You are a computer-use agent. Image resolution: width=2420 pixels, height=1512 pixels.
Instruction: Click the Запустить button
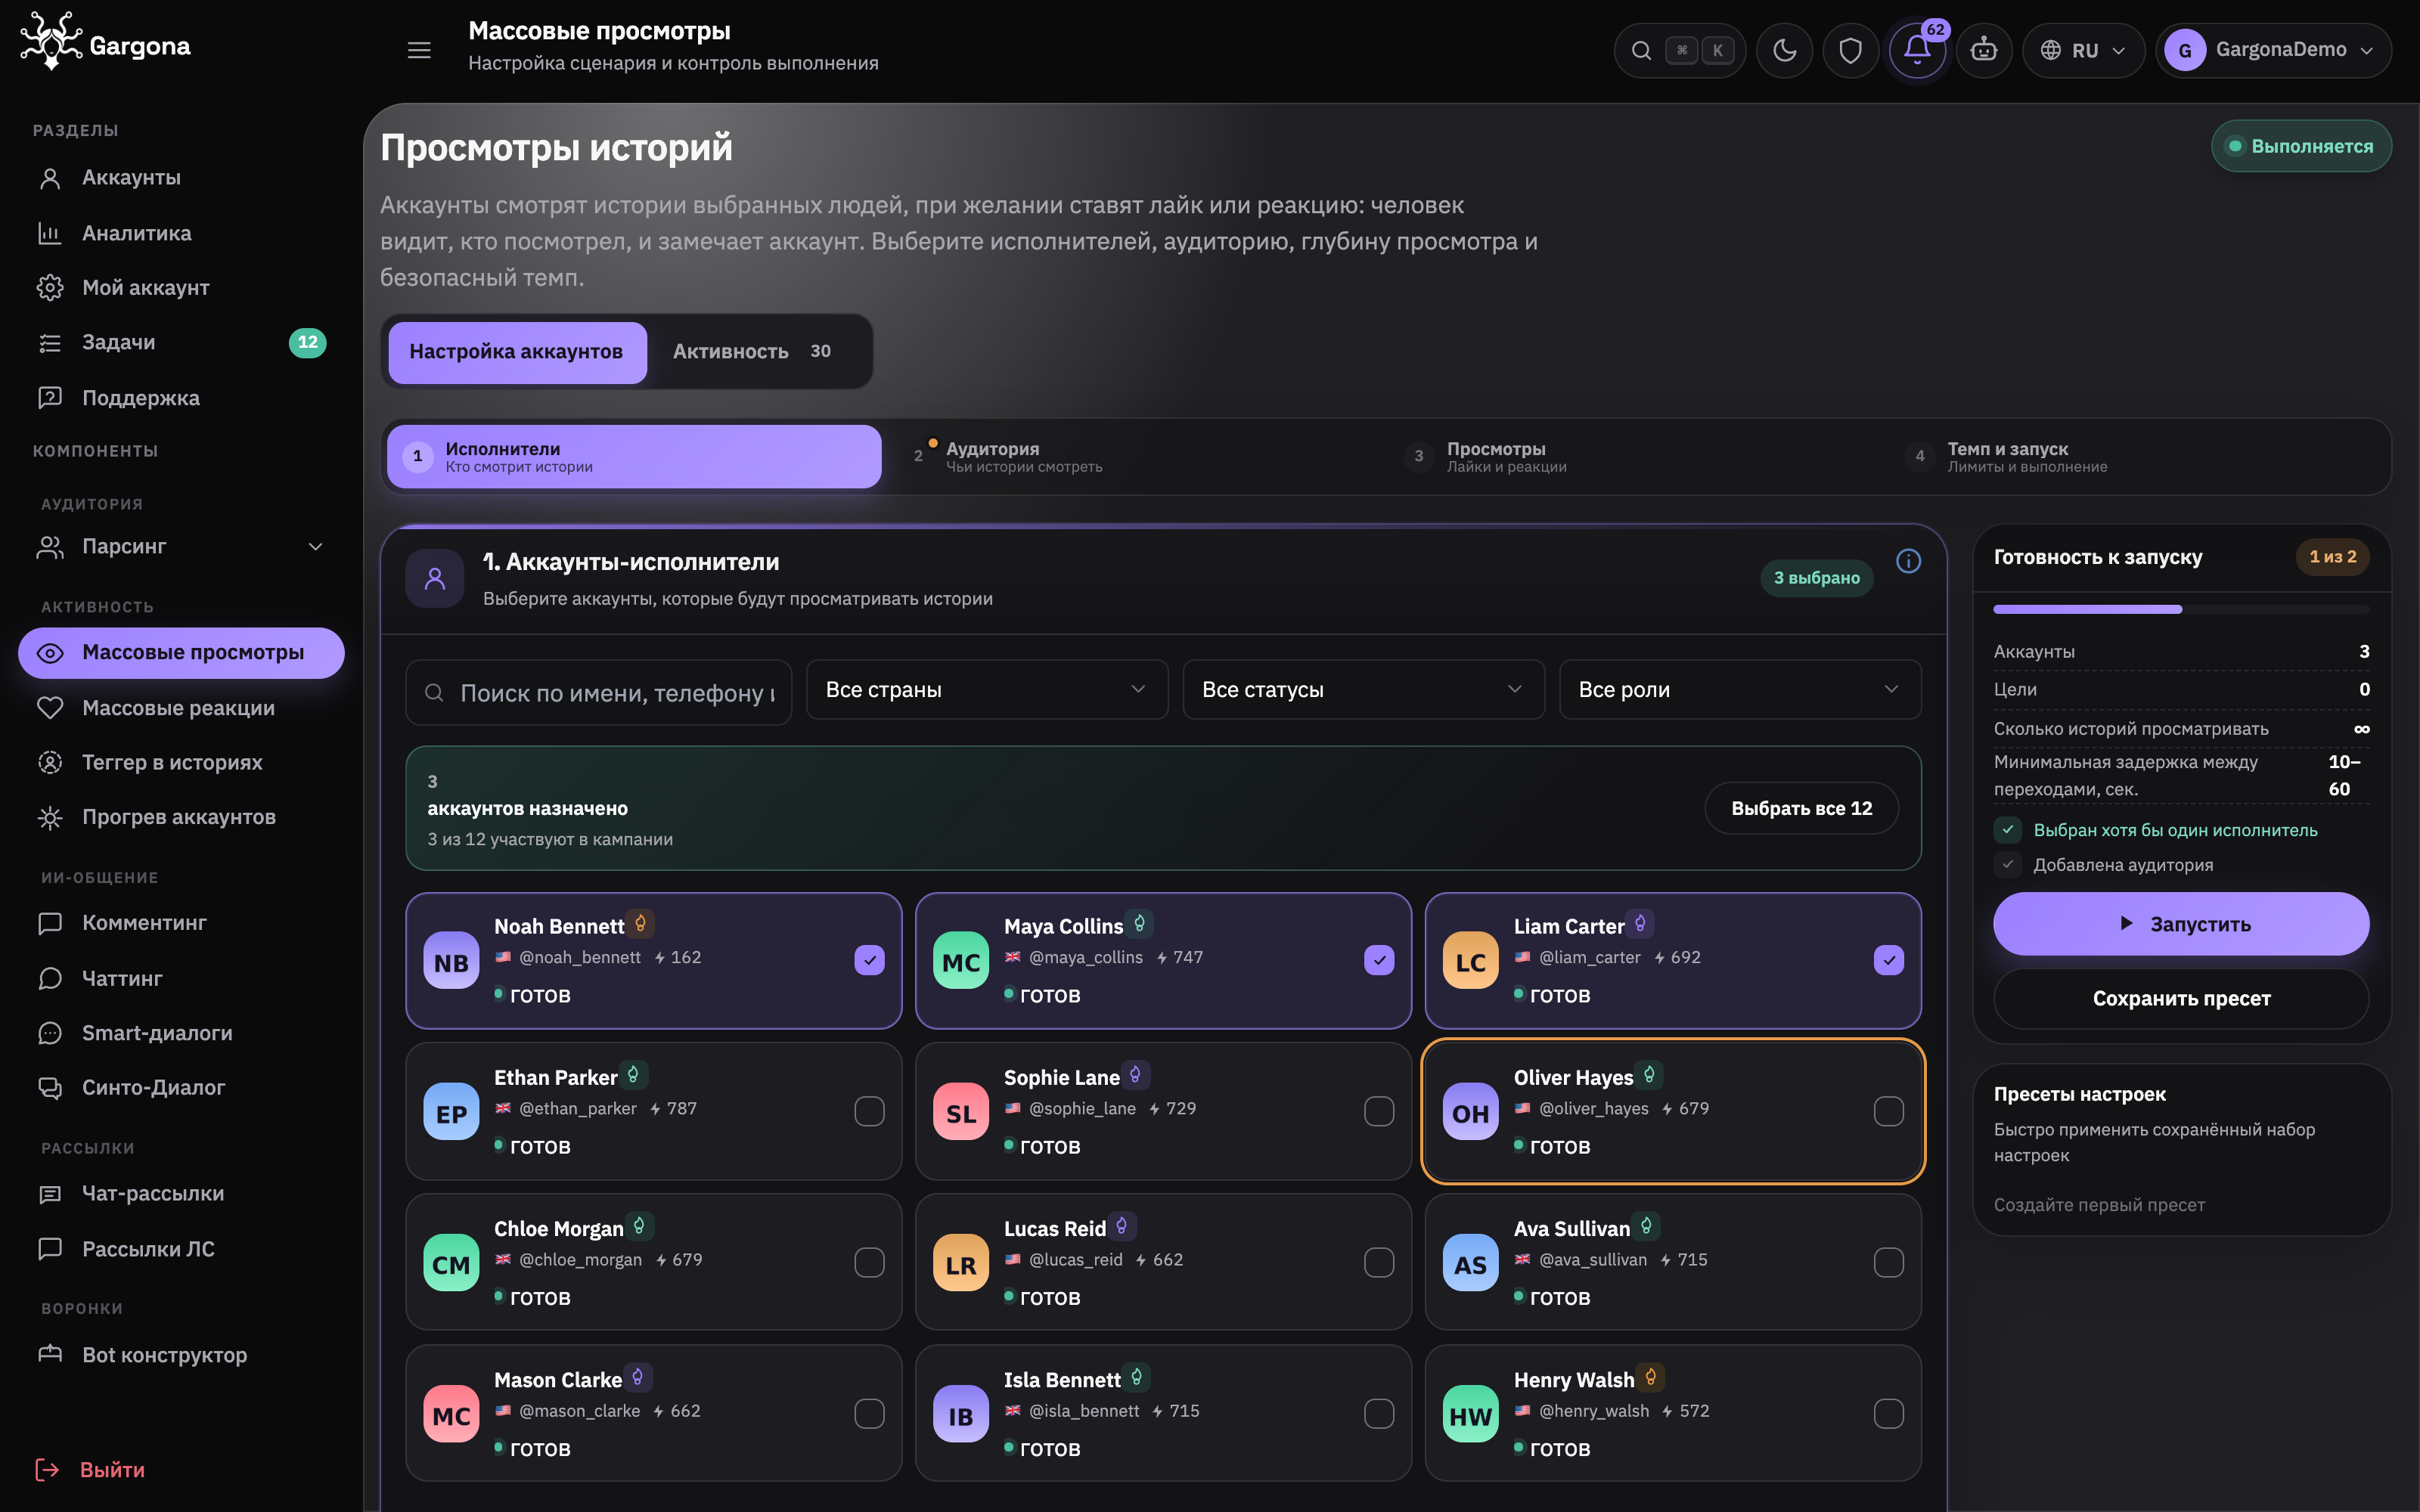point(2181,924)
